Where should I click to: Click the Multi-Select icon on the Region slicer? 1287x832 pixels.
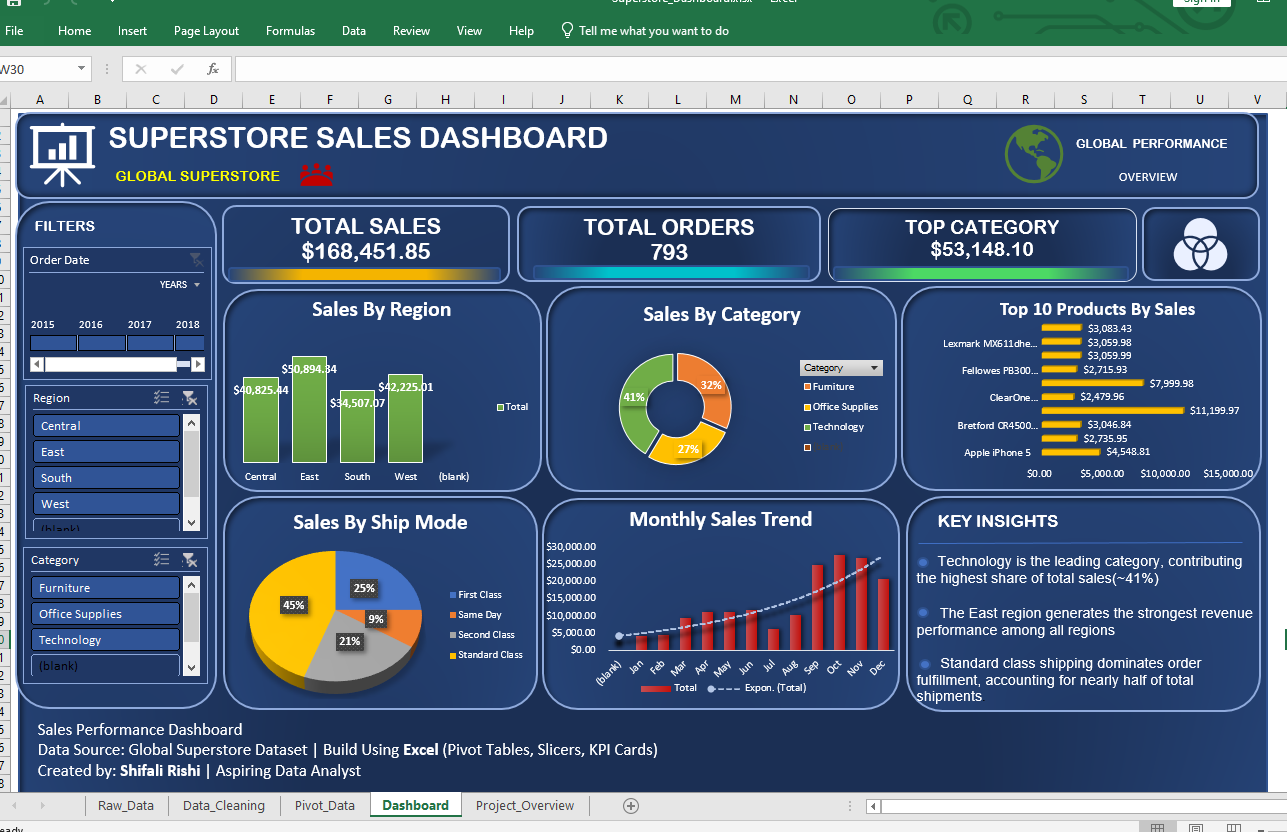(x=161, y=397)
